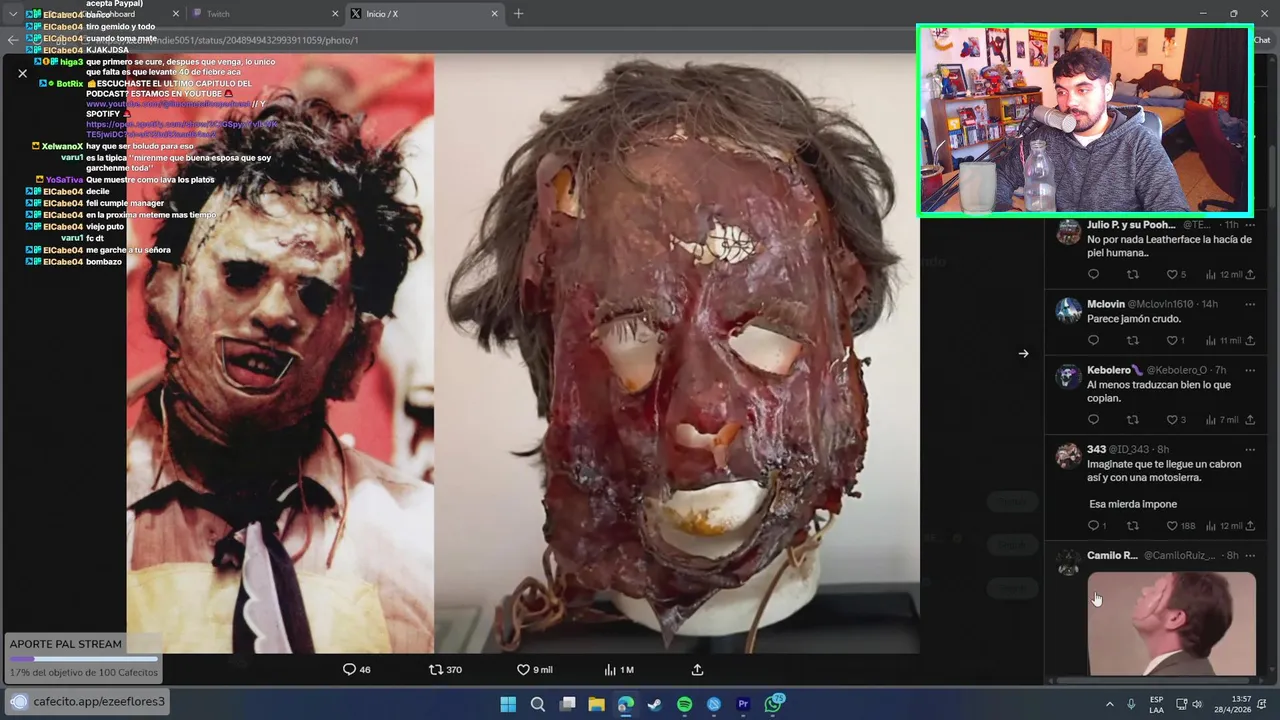Switch to the Twitch browser tab
The image size is (1280, 720).
(260, 14)
